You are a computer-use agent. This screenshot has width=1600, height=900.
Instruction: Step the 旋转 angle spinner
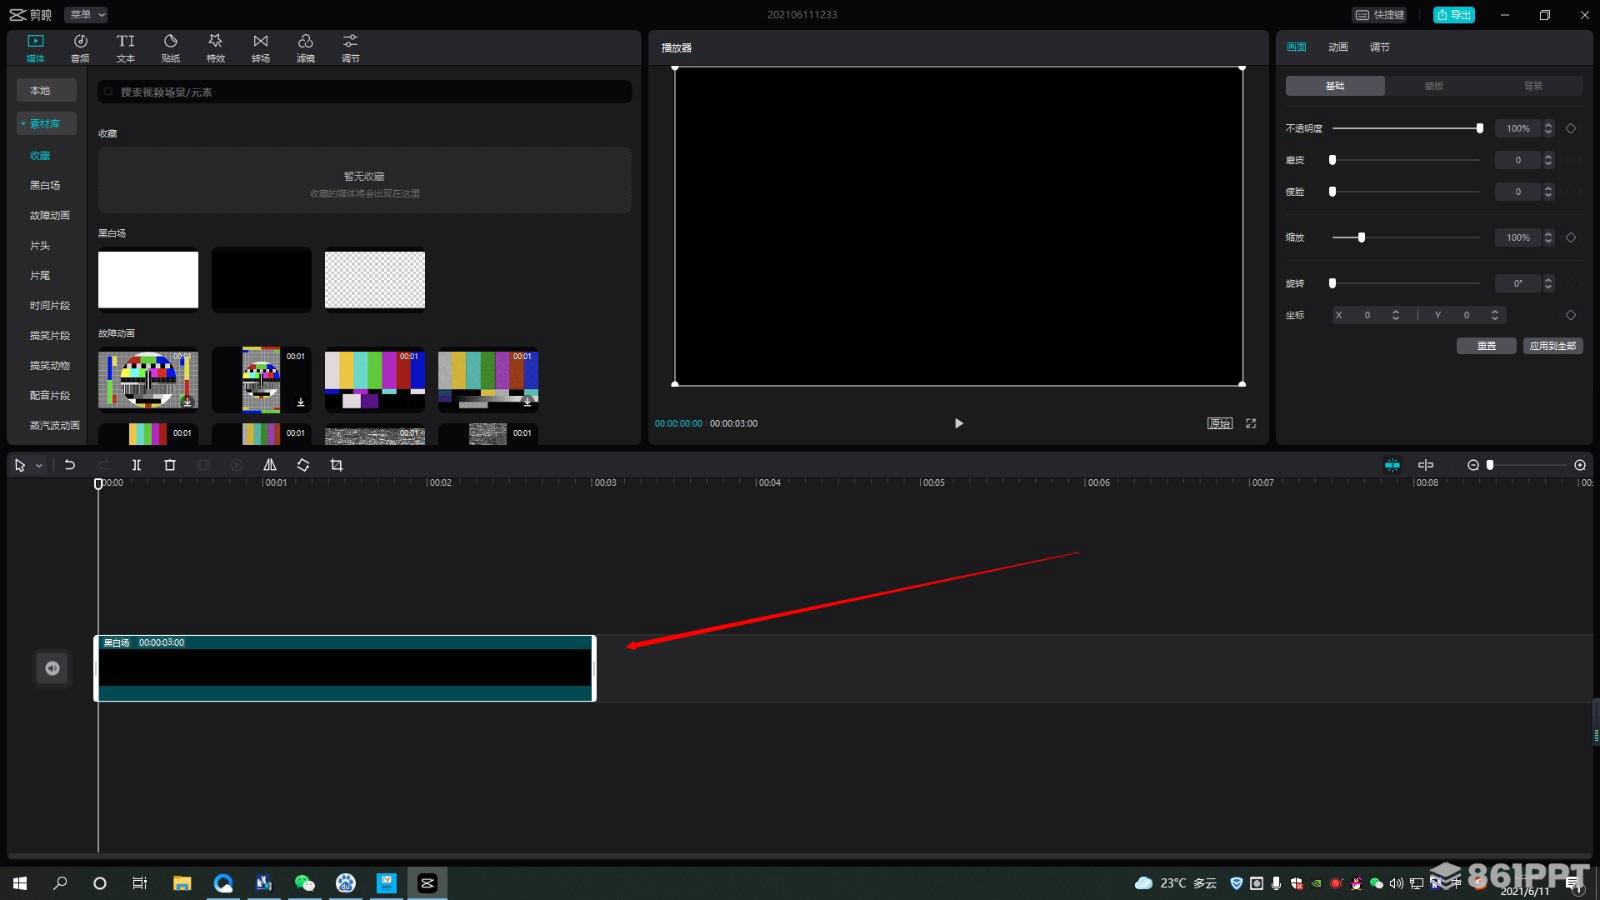point(1548,283)
